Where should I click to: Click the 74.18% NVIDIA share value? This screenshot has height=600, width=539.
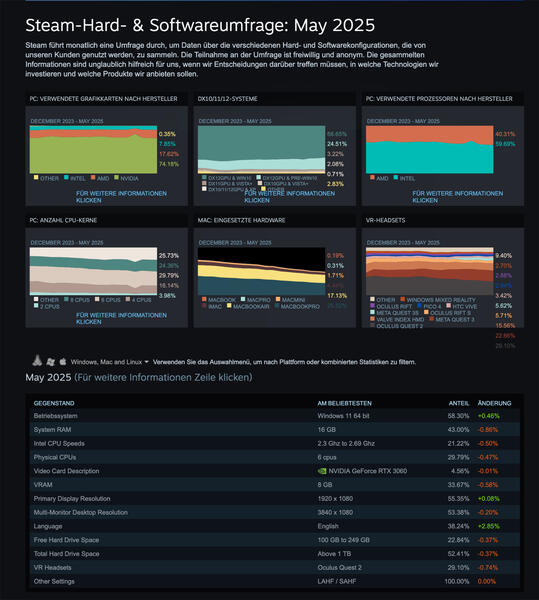pos(169,164)
